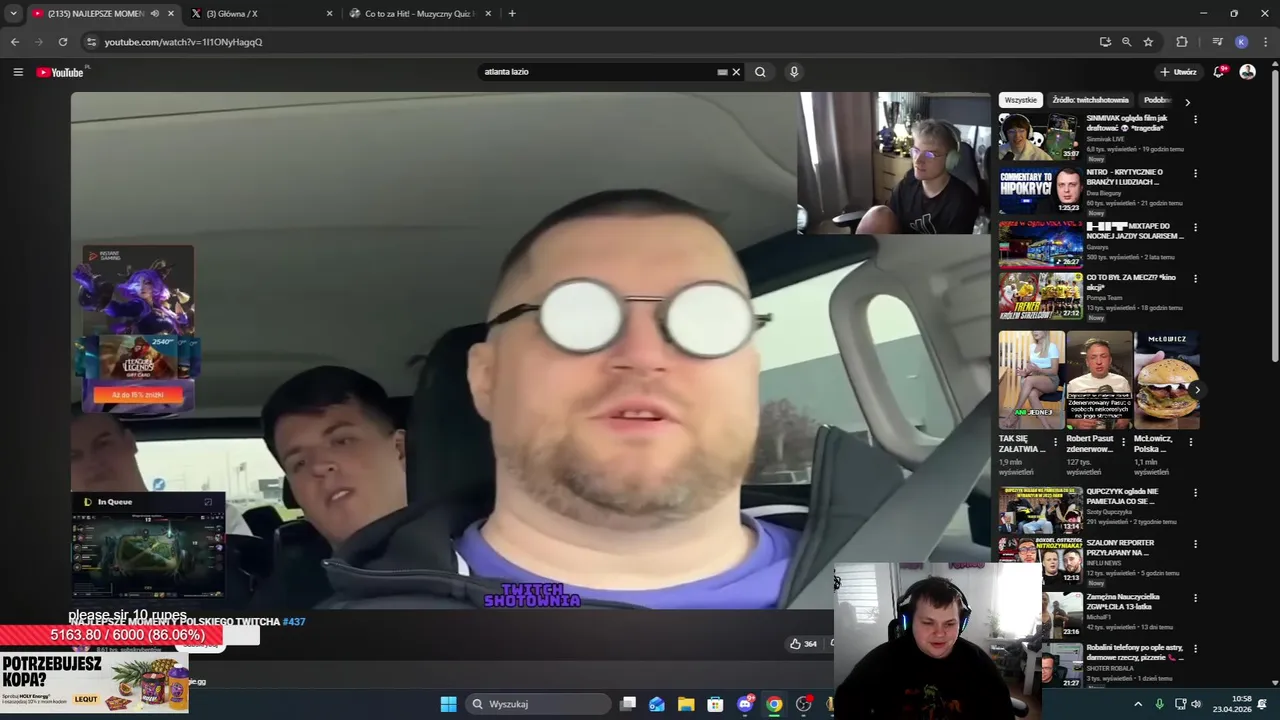Open Chrome media controls icon
Image resolution: width=1280 pixels, height=720 pixels.
[x=1217, y=42]
